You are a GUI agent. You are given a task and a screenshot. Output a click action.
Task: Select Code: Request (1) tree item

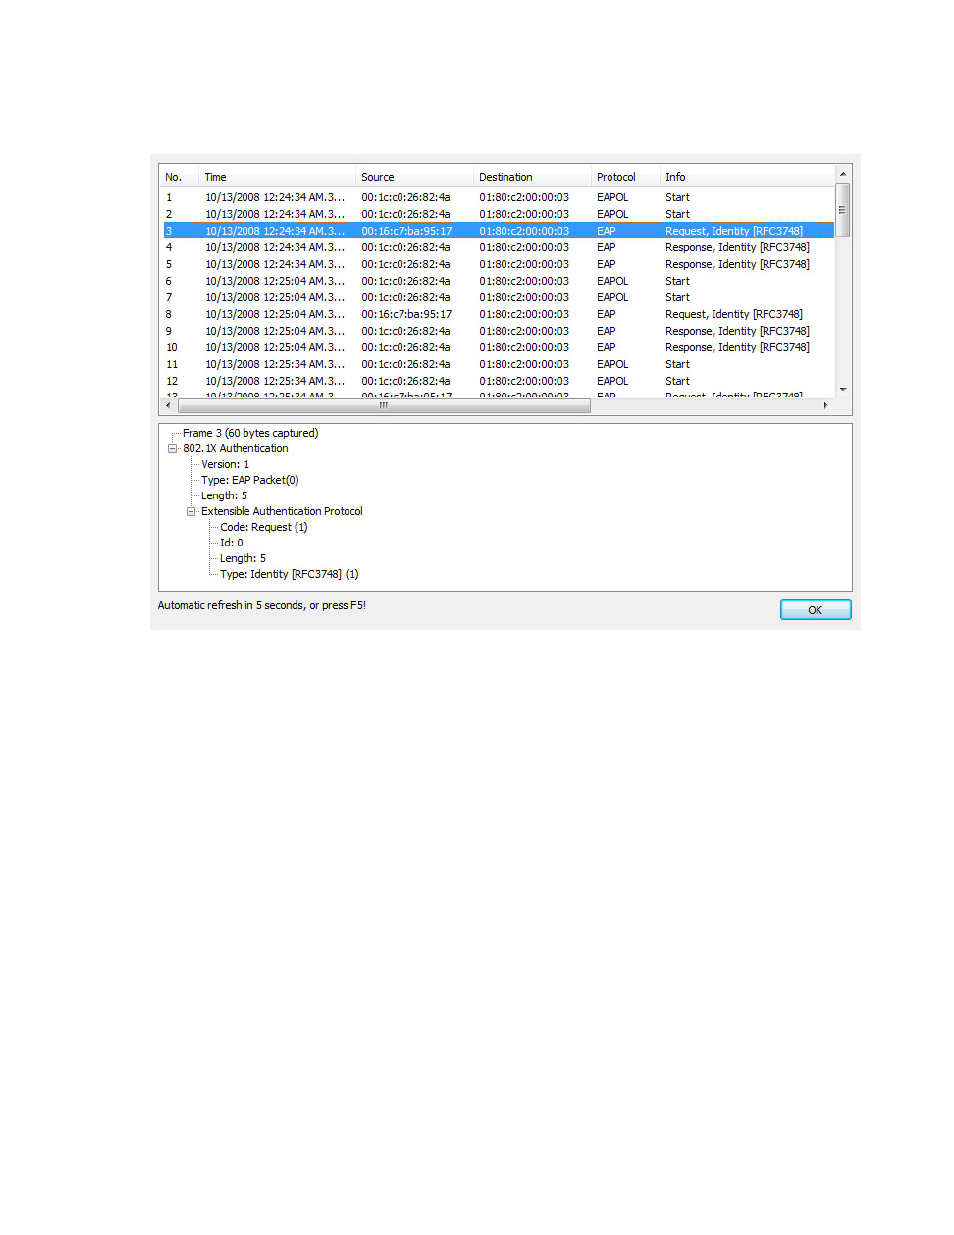264,528
